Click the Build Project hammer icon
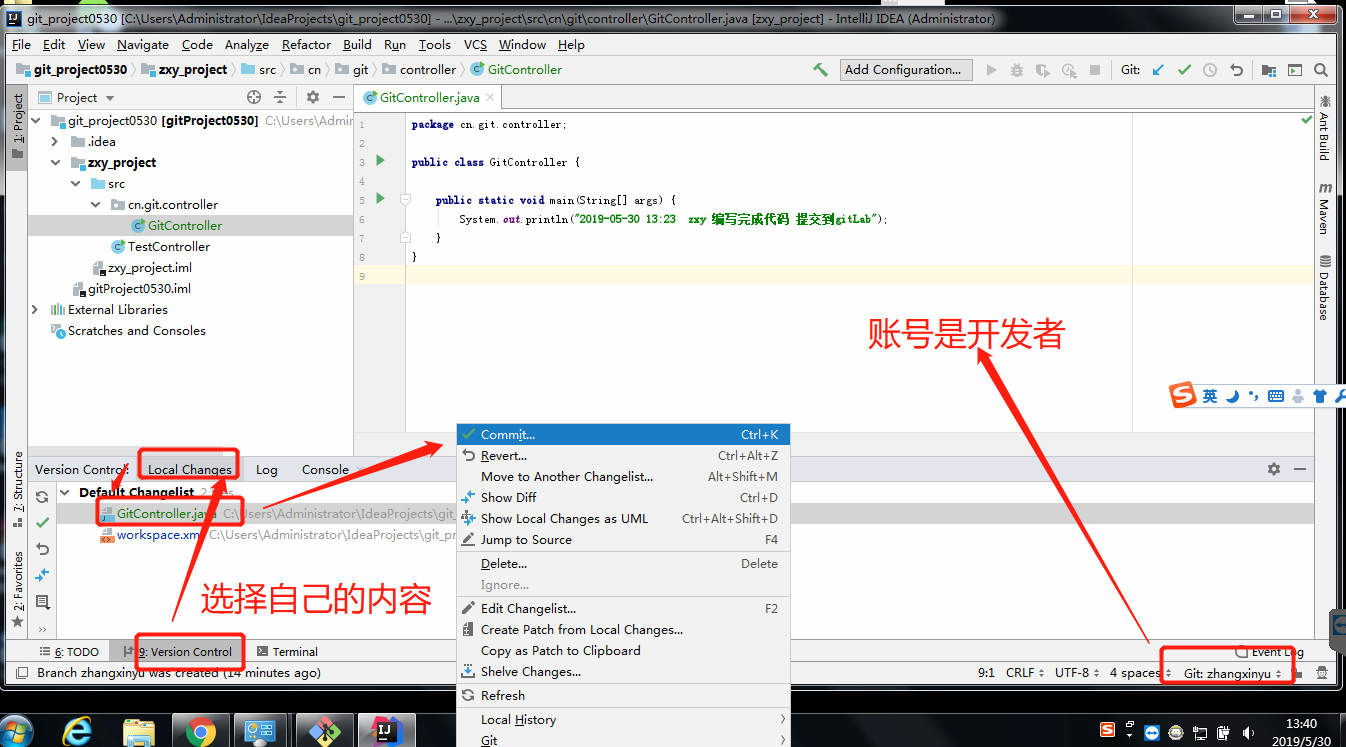This screenshot has width=1346, height=747. tap(820, 70)
